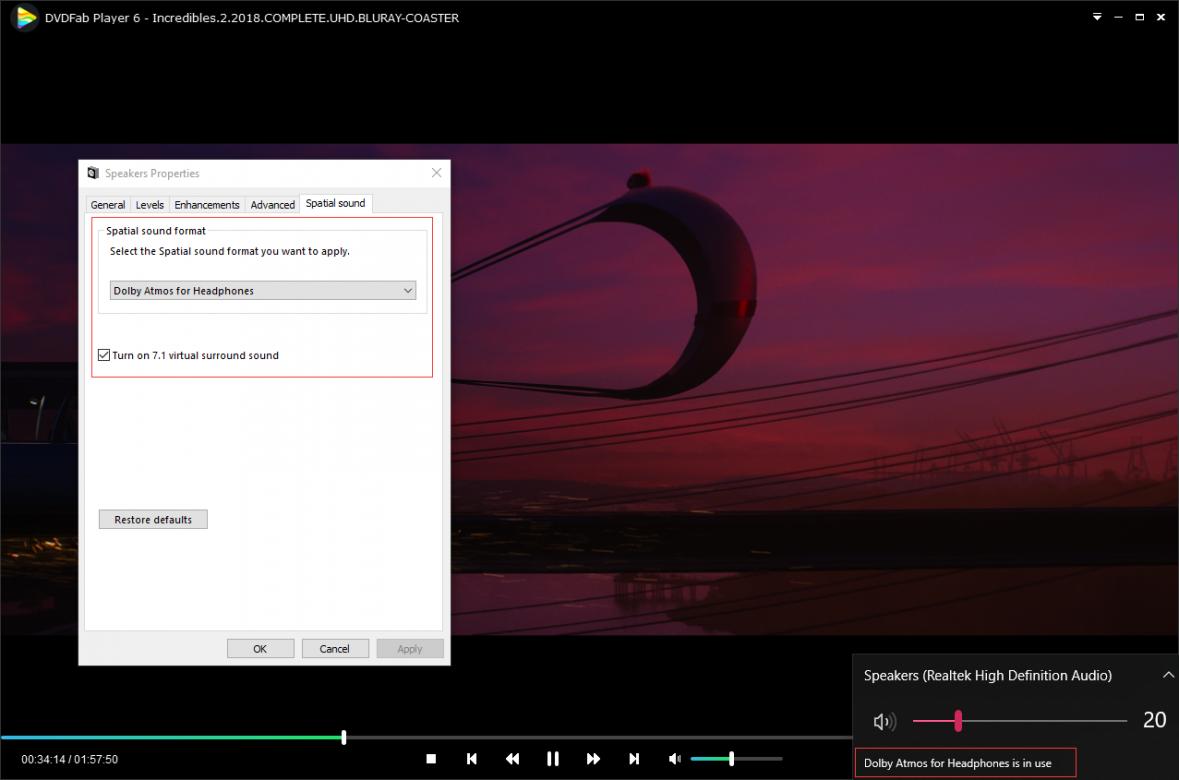Toggle 7.1 virtual surround sound checkbox
1179x780 pixels.
tap(104, 355)
